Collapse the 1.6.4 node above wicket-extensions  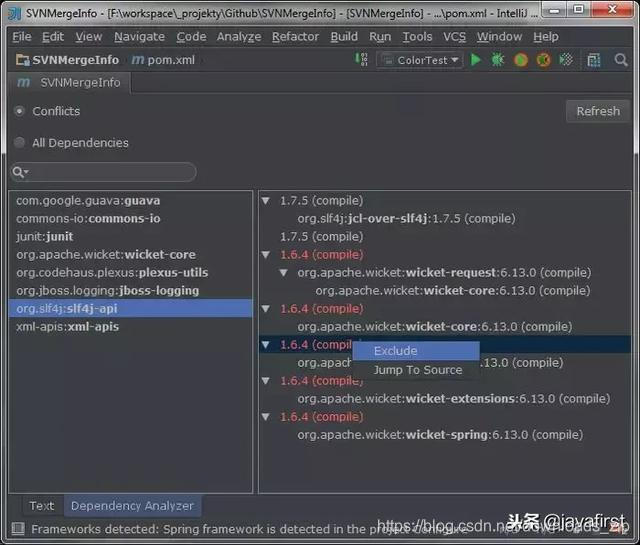click(x=266, y=381)
